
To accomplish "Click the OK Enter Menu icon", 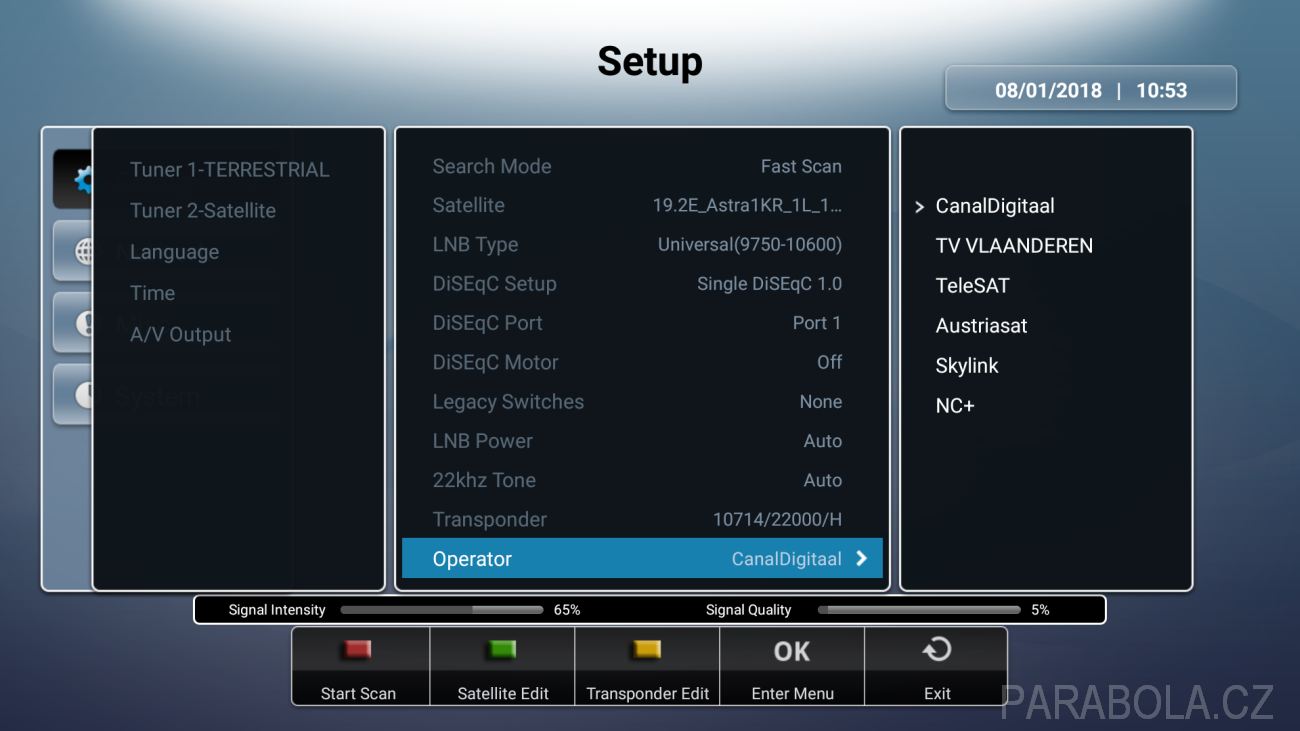I will 792,651.
